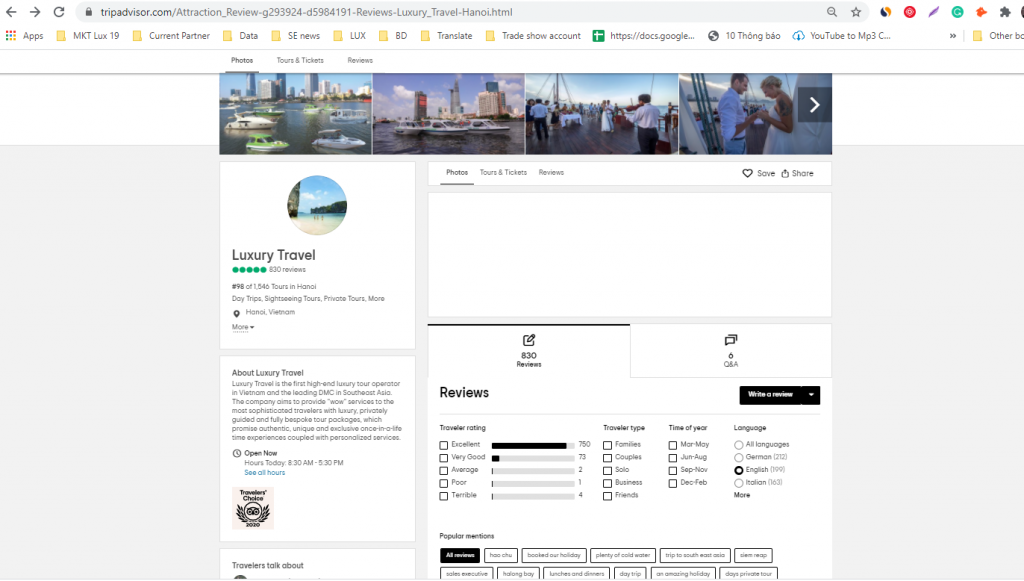This screenshot has height=581, width=1024.
Task: Click the zoom magnifier icon in address bar
Action: [x=832, y=12]
